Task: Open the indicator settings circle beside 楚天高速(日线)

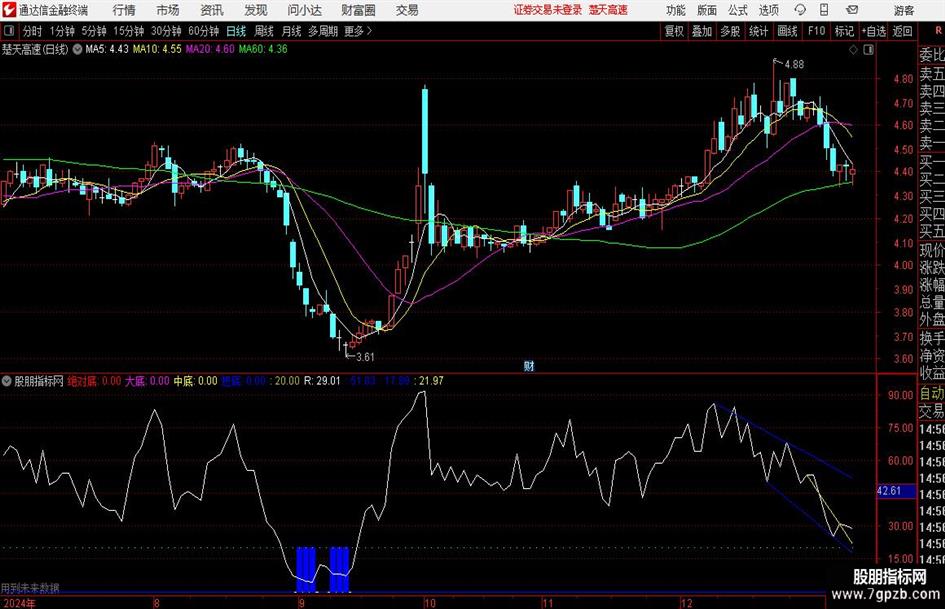Action: tap(77, 49)
